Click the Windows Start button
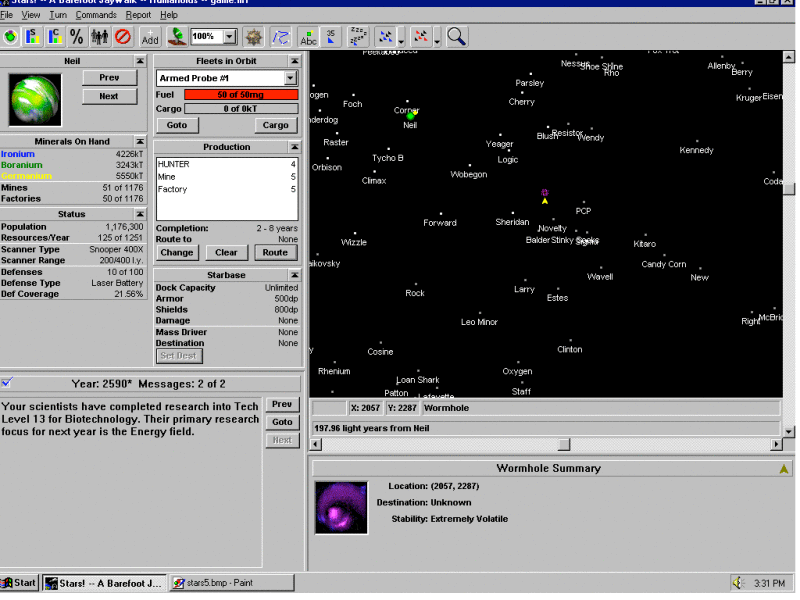800x600 pixels. point(19,583)
